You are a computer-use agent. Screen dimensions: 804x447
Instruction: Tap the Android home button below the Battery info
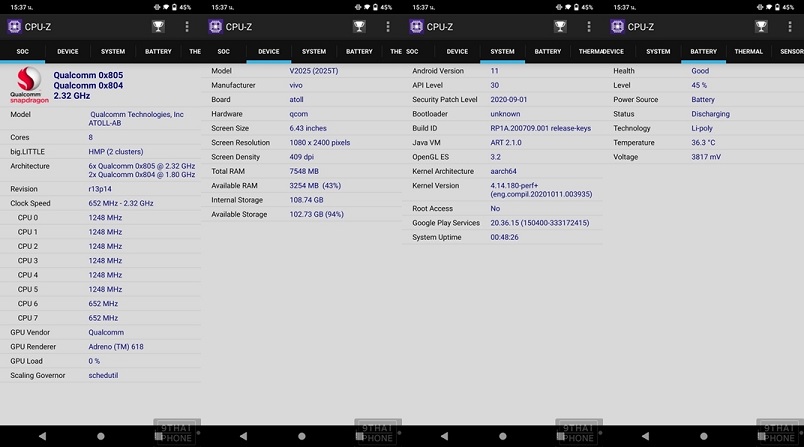tap(704, 436)
